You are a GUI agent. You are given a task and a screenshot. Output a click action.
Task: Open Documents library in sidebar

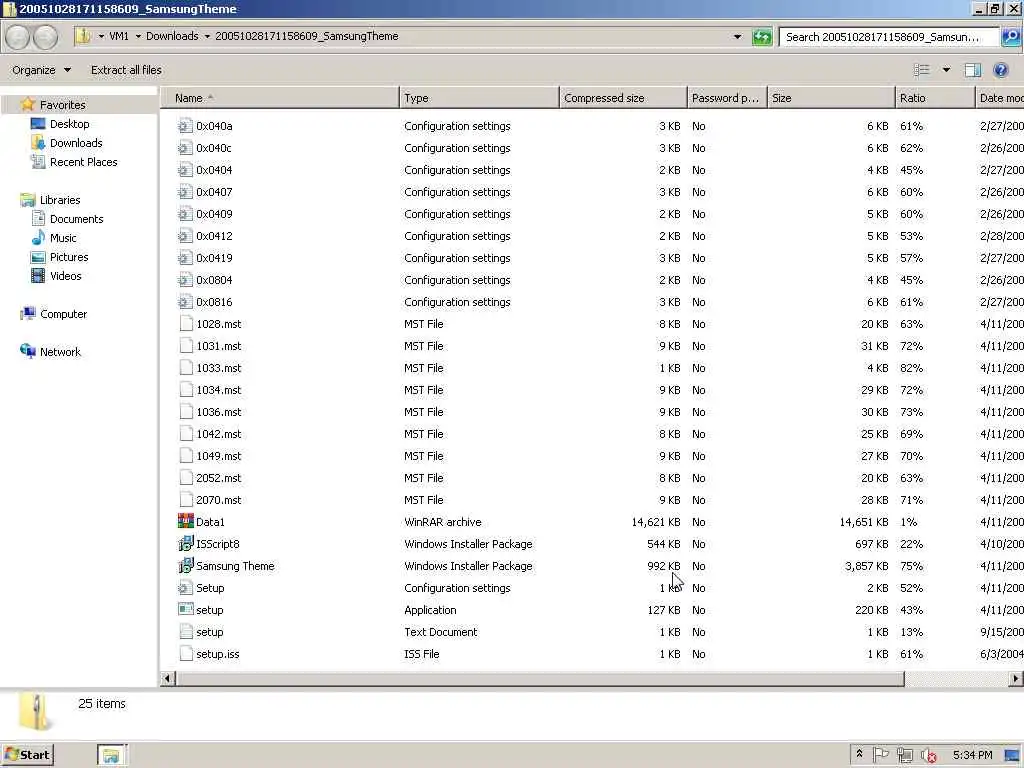pos(76,219)
